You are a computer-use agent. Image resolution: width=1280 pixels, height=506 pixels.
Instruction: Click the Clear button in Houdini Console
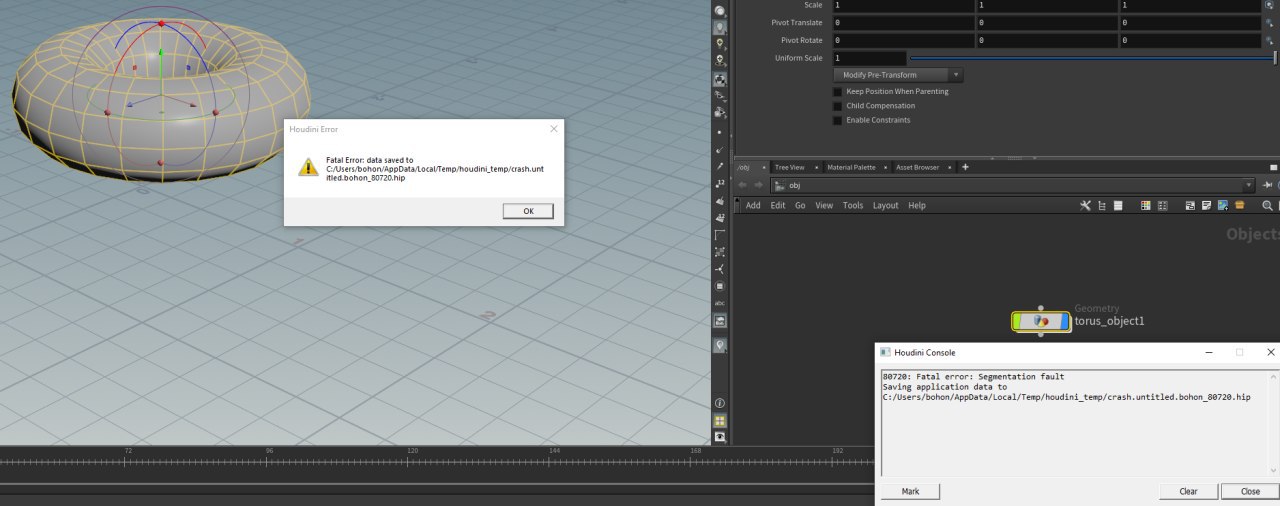[1189, 491]
